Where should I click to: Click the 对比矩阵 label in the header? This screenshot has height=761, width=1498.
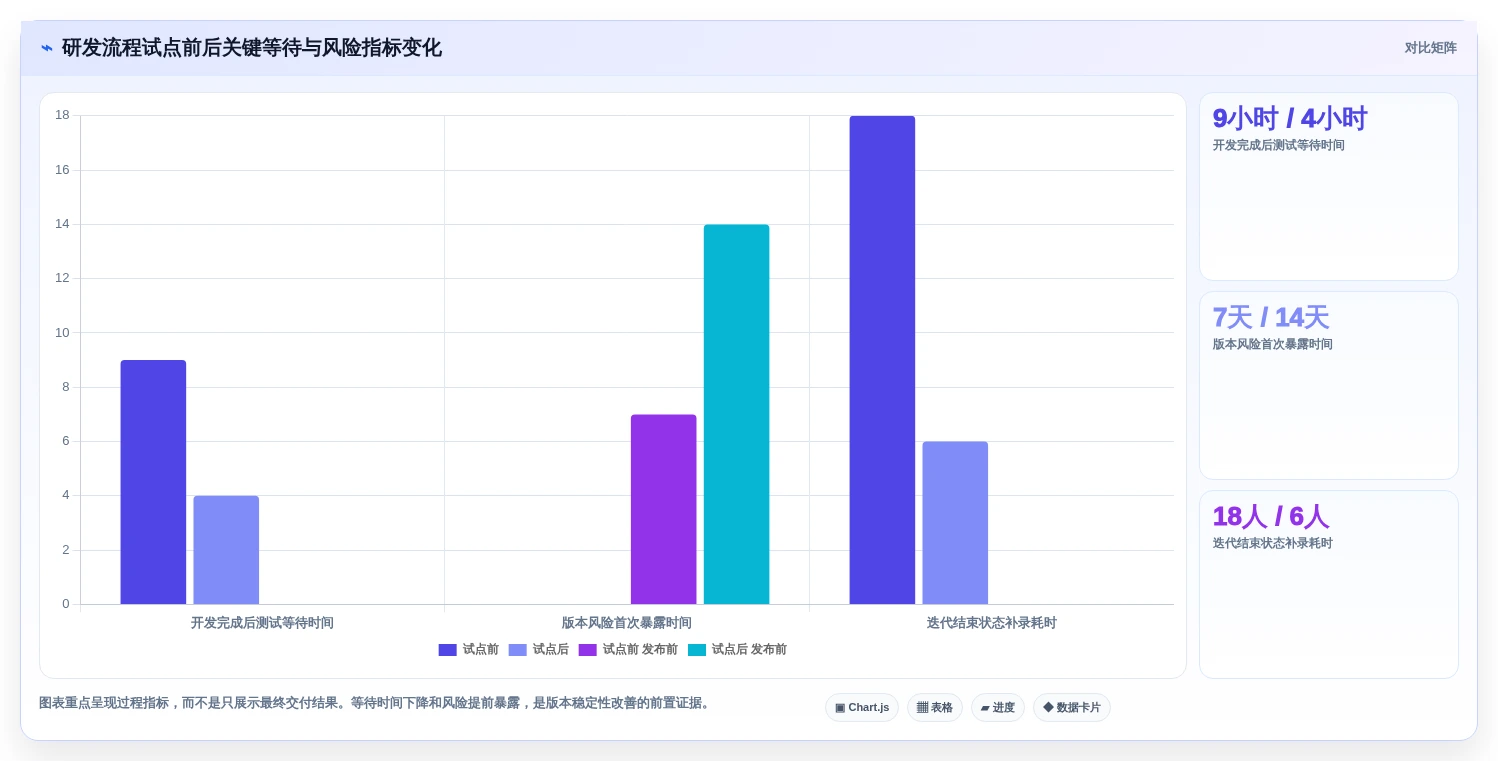(1430, 48)
